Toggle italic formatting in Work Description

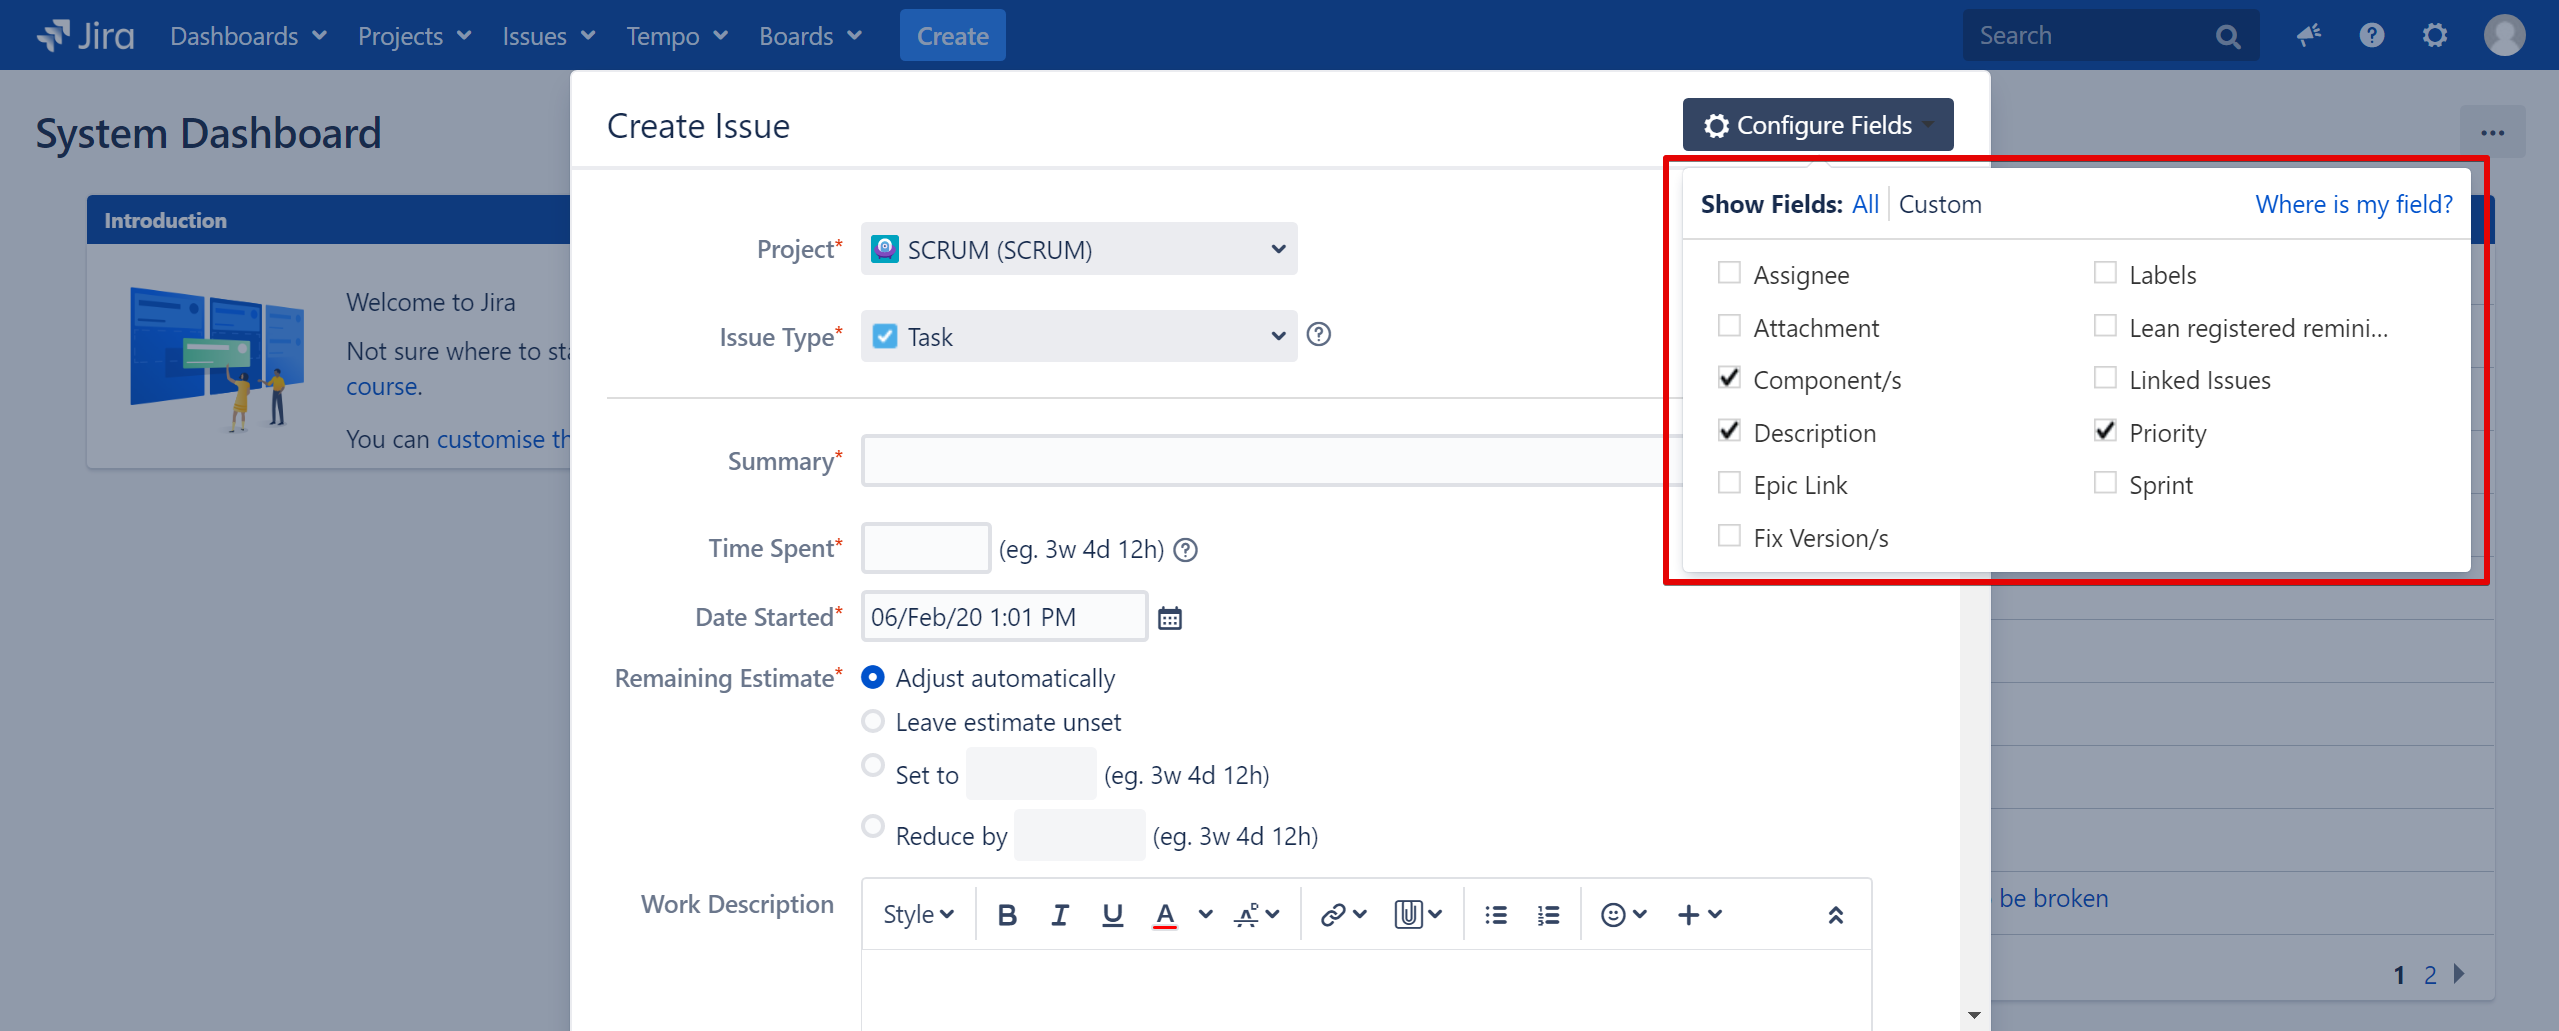click(x=1060, y=915)
